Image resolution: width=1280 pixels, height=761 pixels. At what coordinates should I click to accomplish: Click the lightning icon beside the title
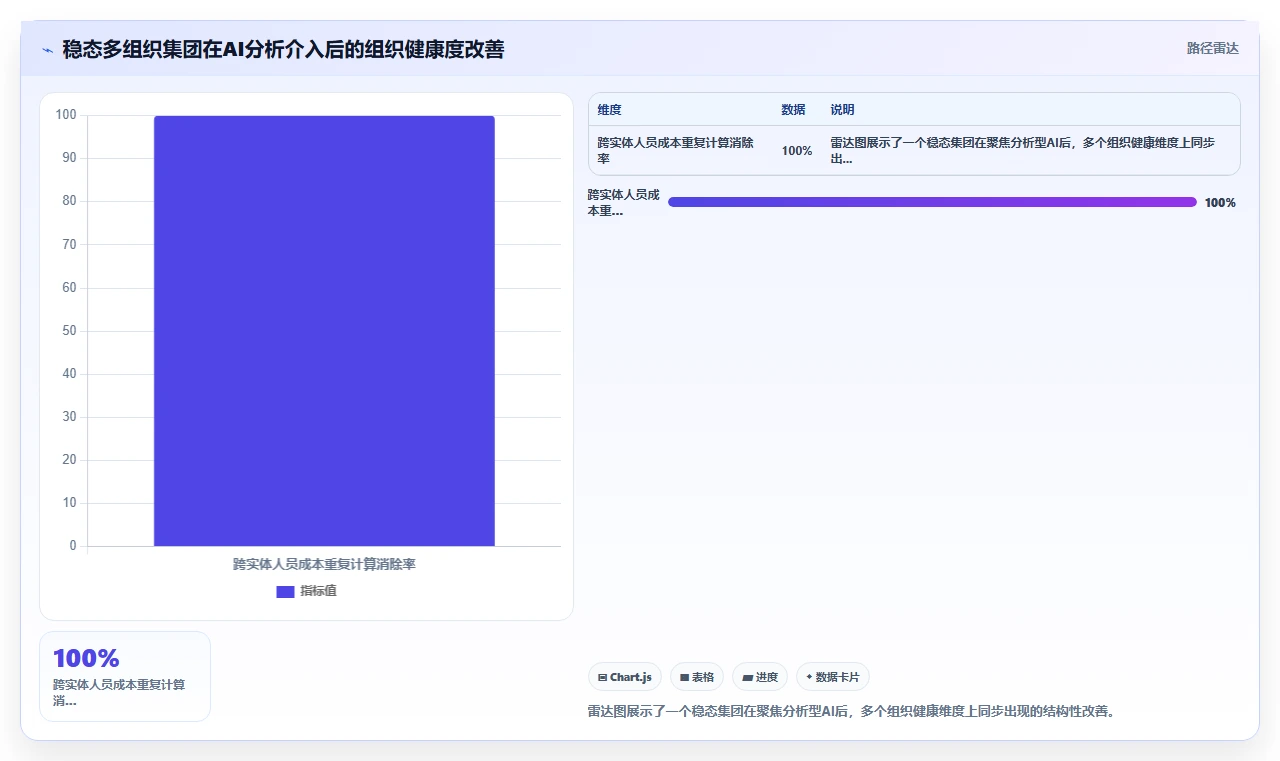point(47,50)
